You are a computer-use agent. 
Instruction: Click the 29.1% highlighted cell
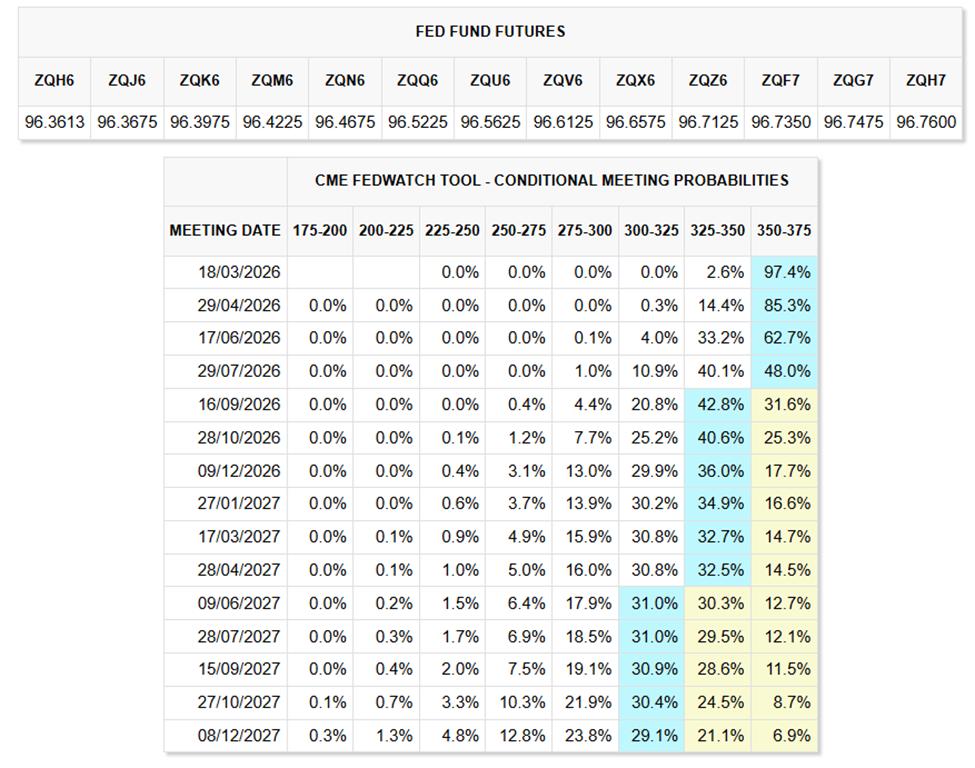[652, 735]
